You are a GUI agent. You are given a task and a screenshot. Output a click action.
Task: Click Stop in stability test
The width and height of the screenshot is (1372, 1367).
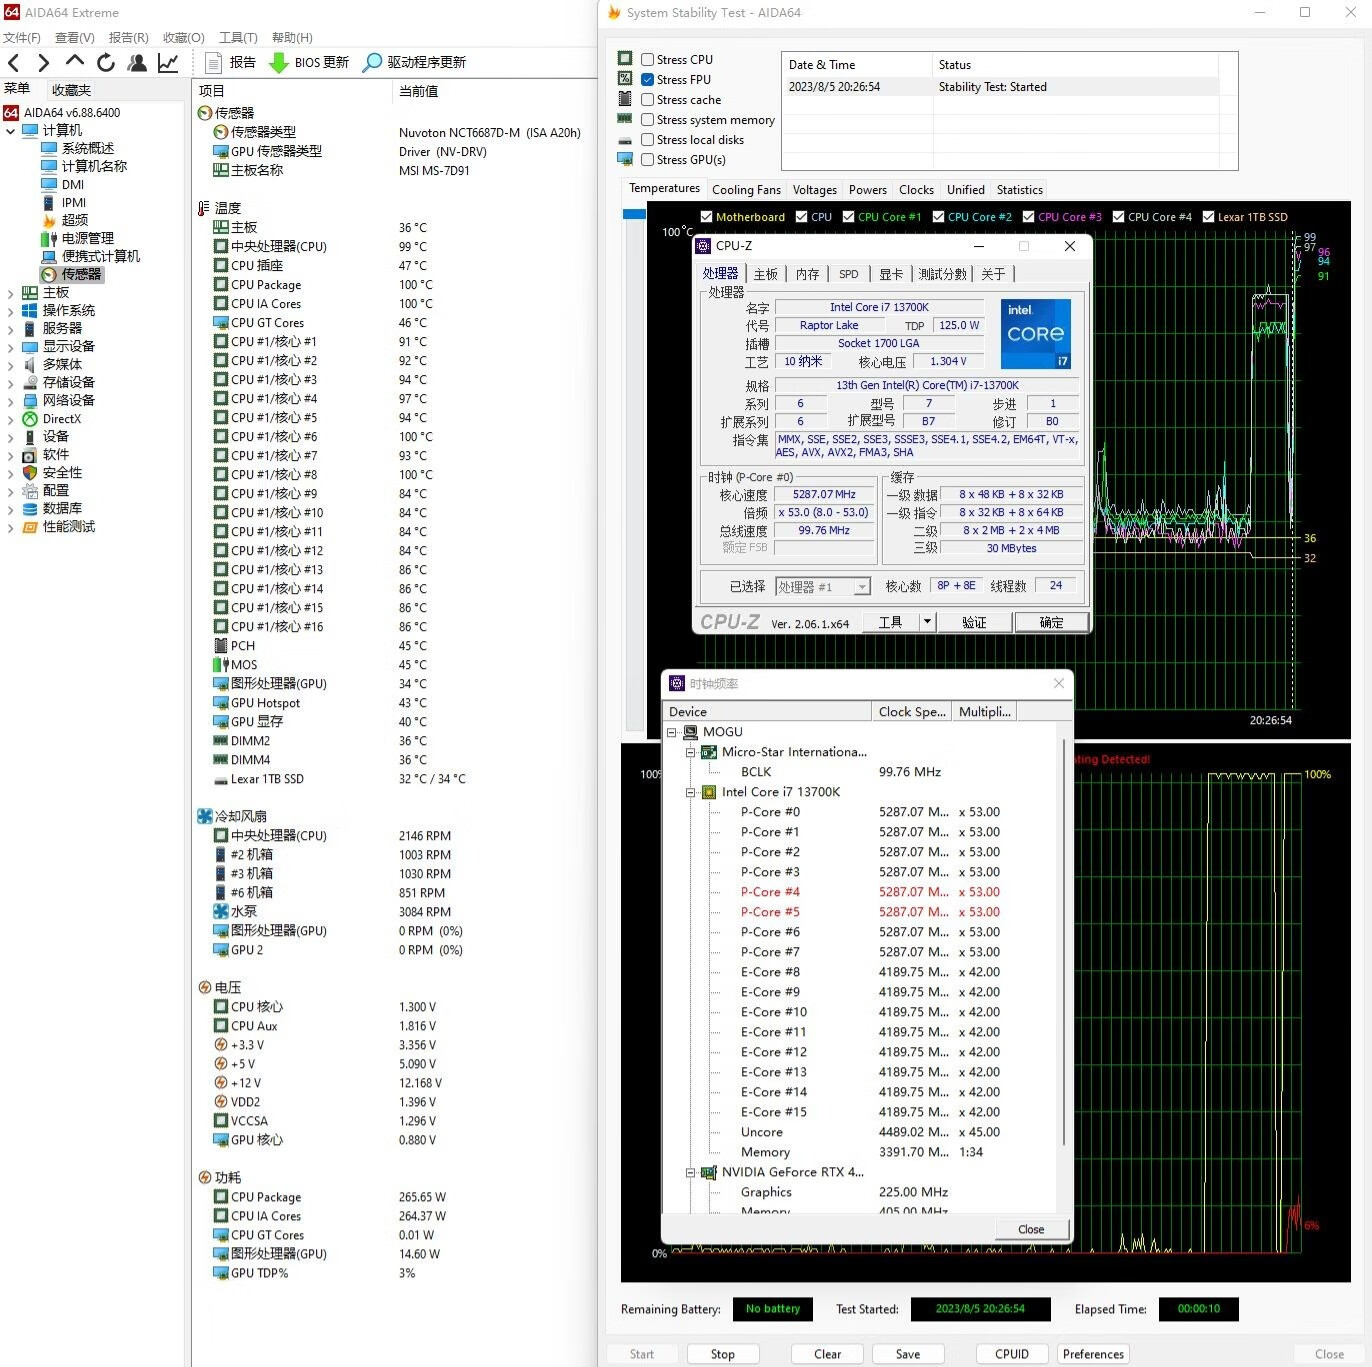tap(723, 1354)
